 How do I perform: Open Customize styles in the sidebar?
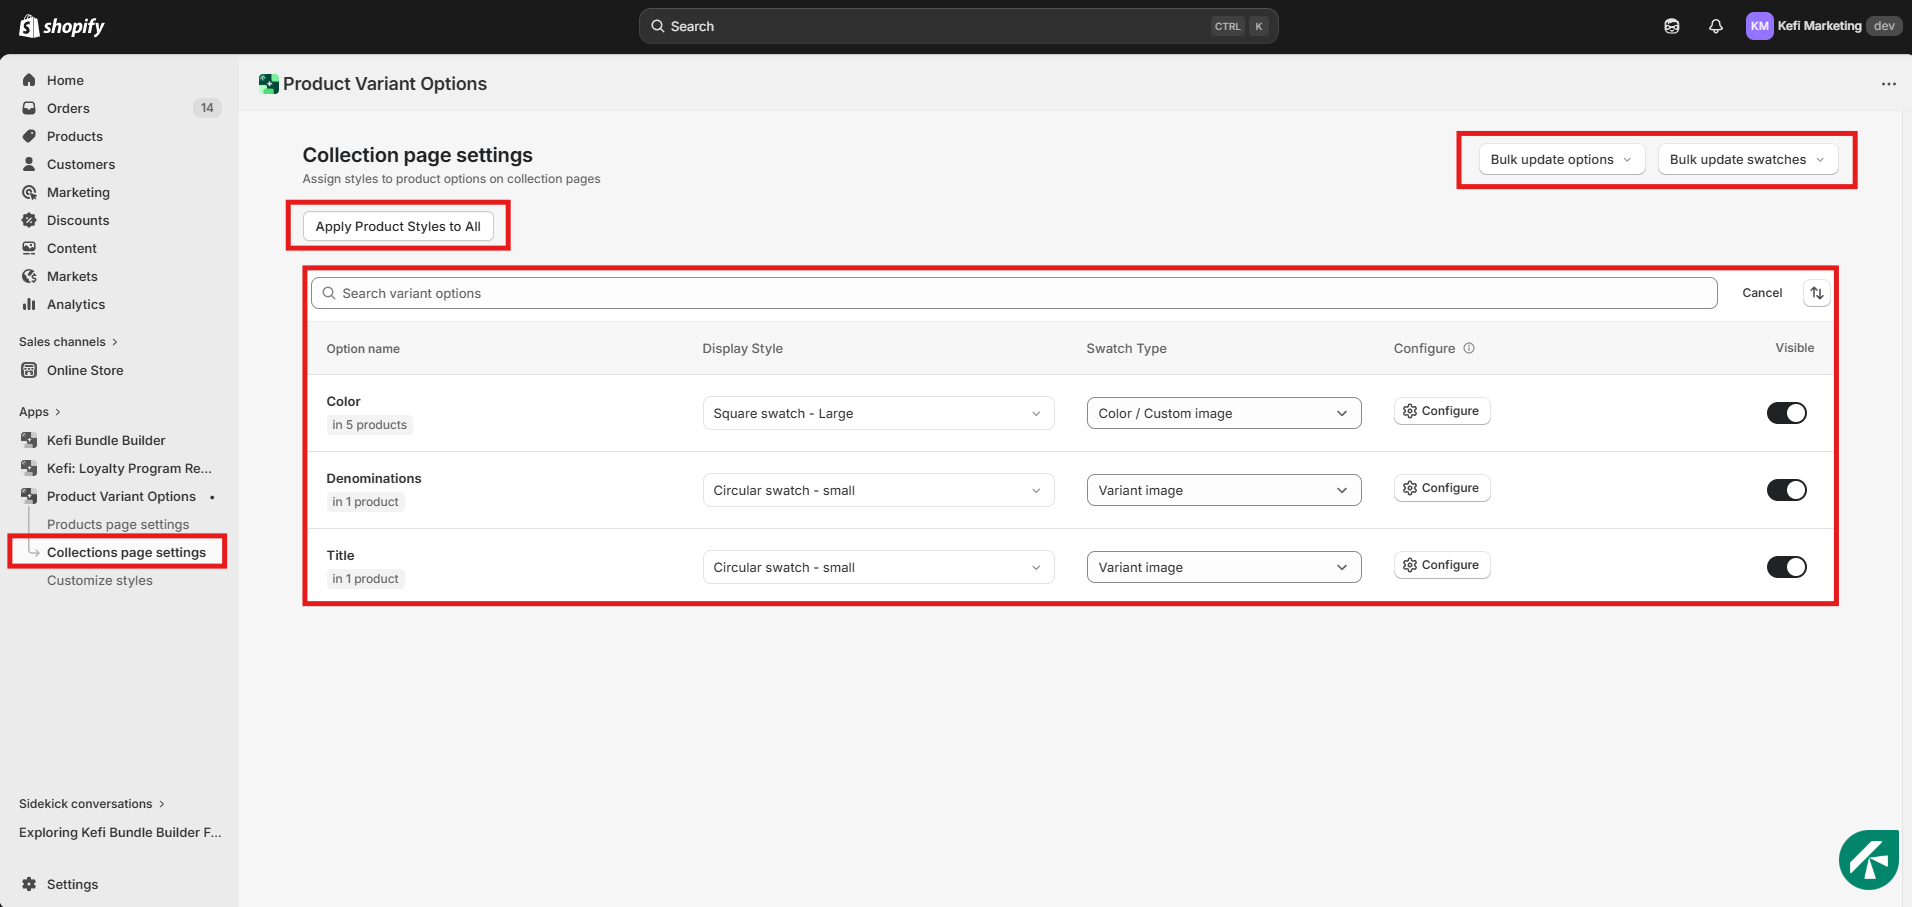coord(100,580)
